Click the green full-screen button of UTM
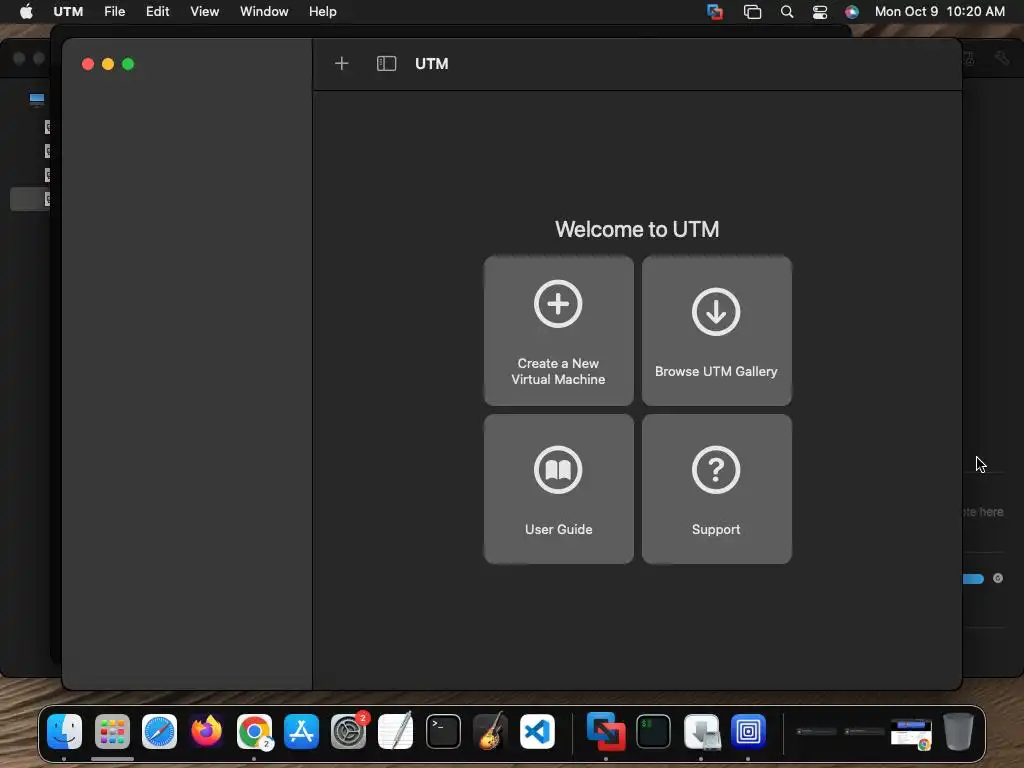The image size is (1024, 768). [128, 64]
